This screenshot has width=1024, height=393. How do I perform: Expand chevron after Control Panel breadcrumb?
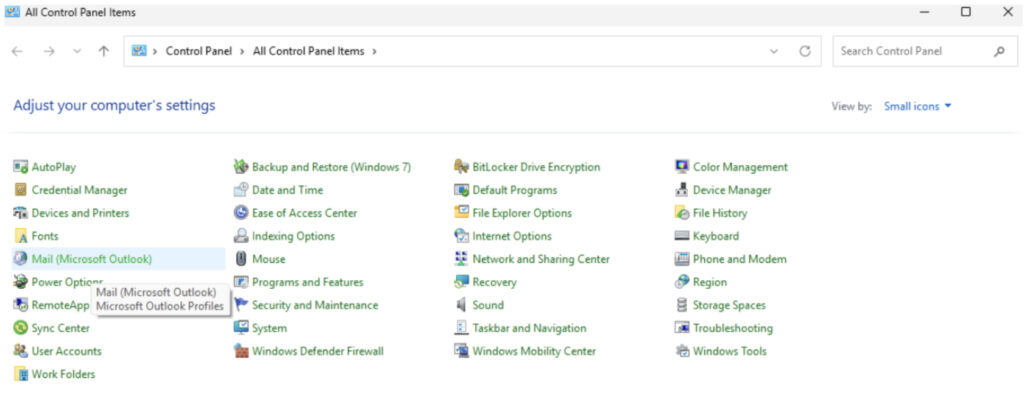[x=242, y=52]
